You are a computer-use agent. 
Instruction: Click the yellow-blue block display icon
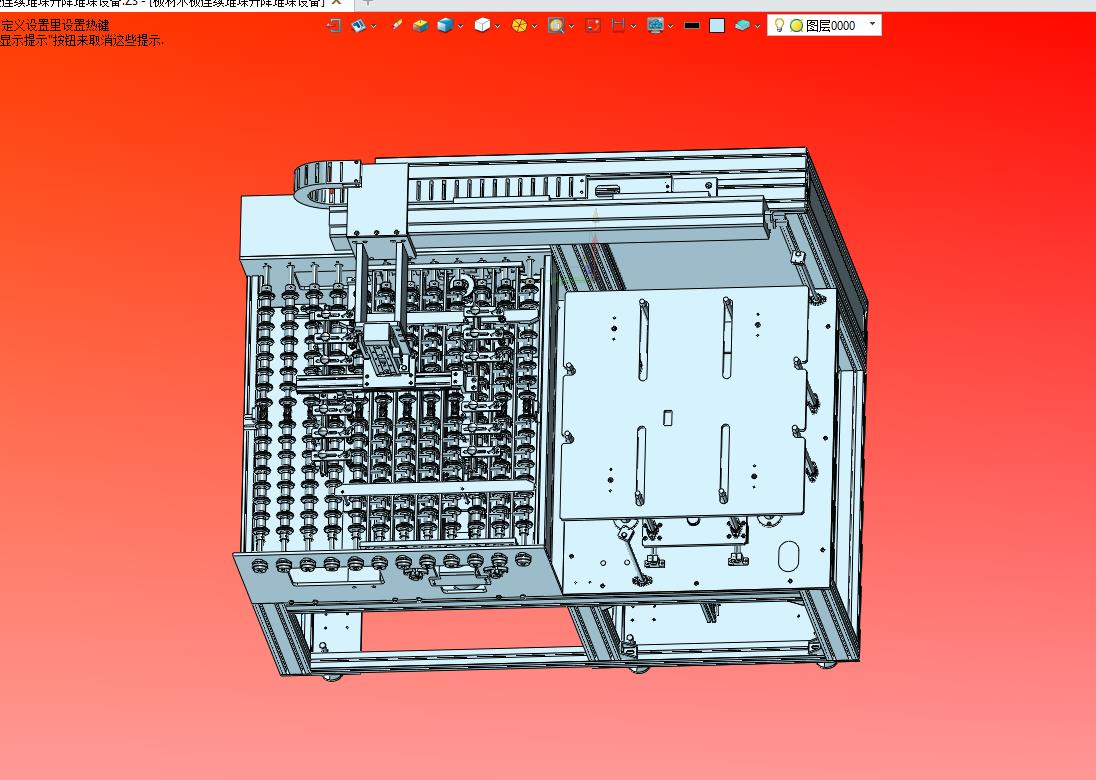[420, 26]
